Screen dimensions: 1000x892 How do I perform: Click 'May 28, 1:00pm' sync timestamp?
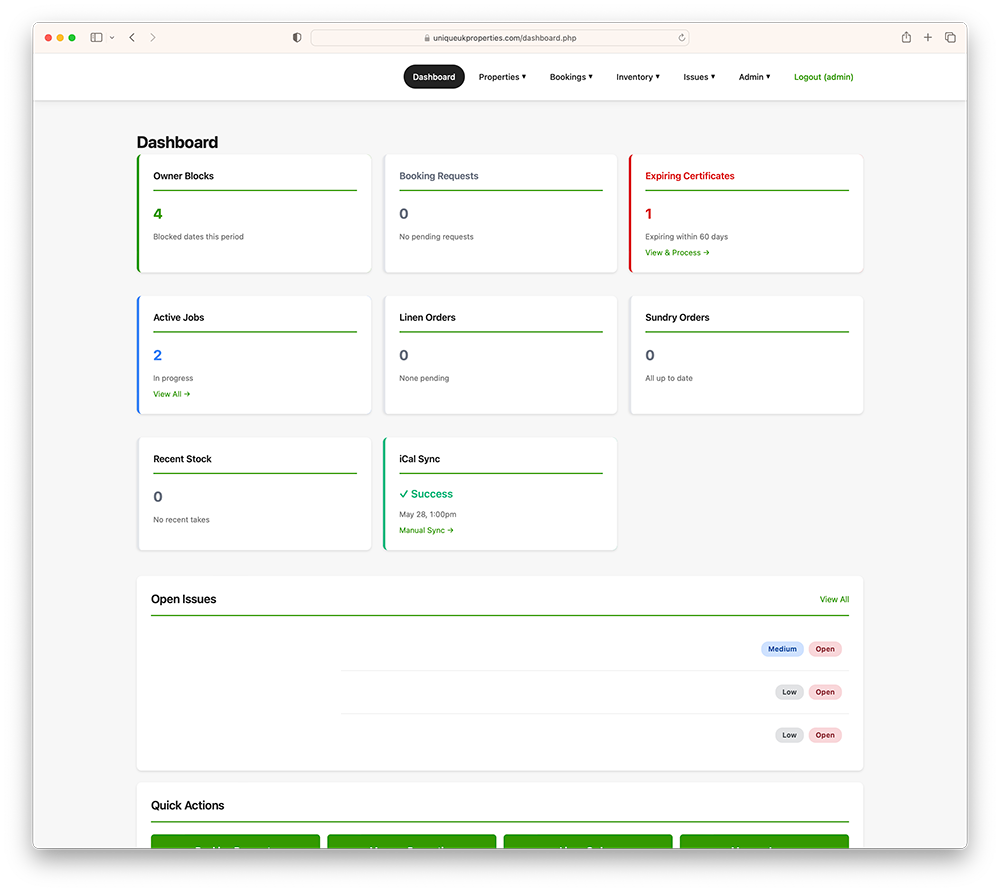pyautogui.click(x=428, y=515)
